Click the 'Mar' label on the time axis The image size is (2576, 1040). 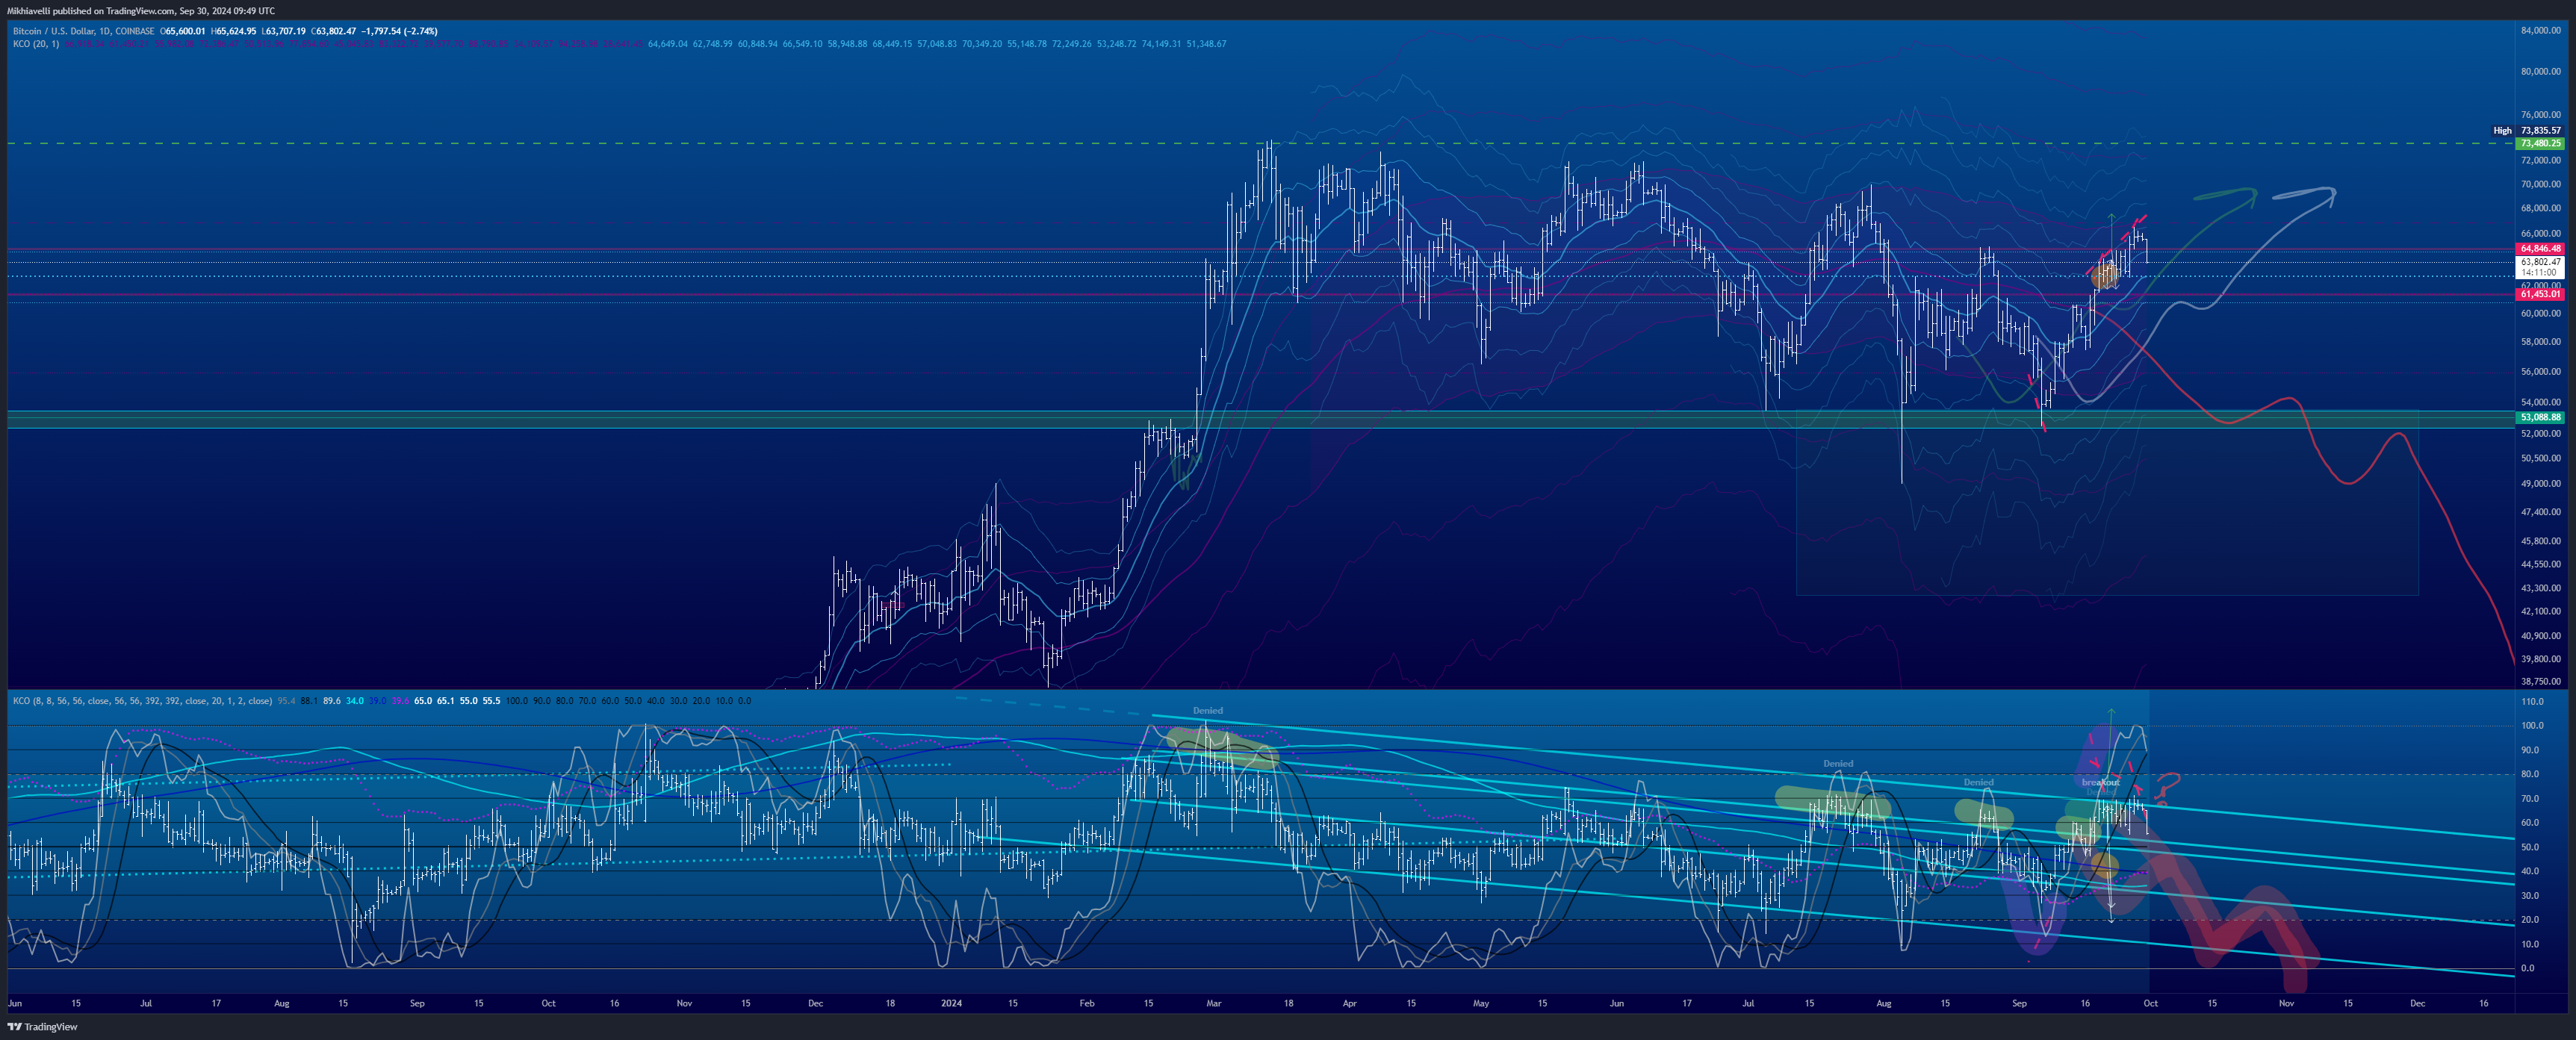pyautogui.click(x=1213, y=1003)
